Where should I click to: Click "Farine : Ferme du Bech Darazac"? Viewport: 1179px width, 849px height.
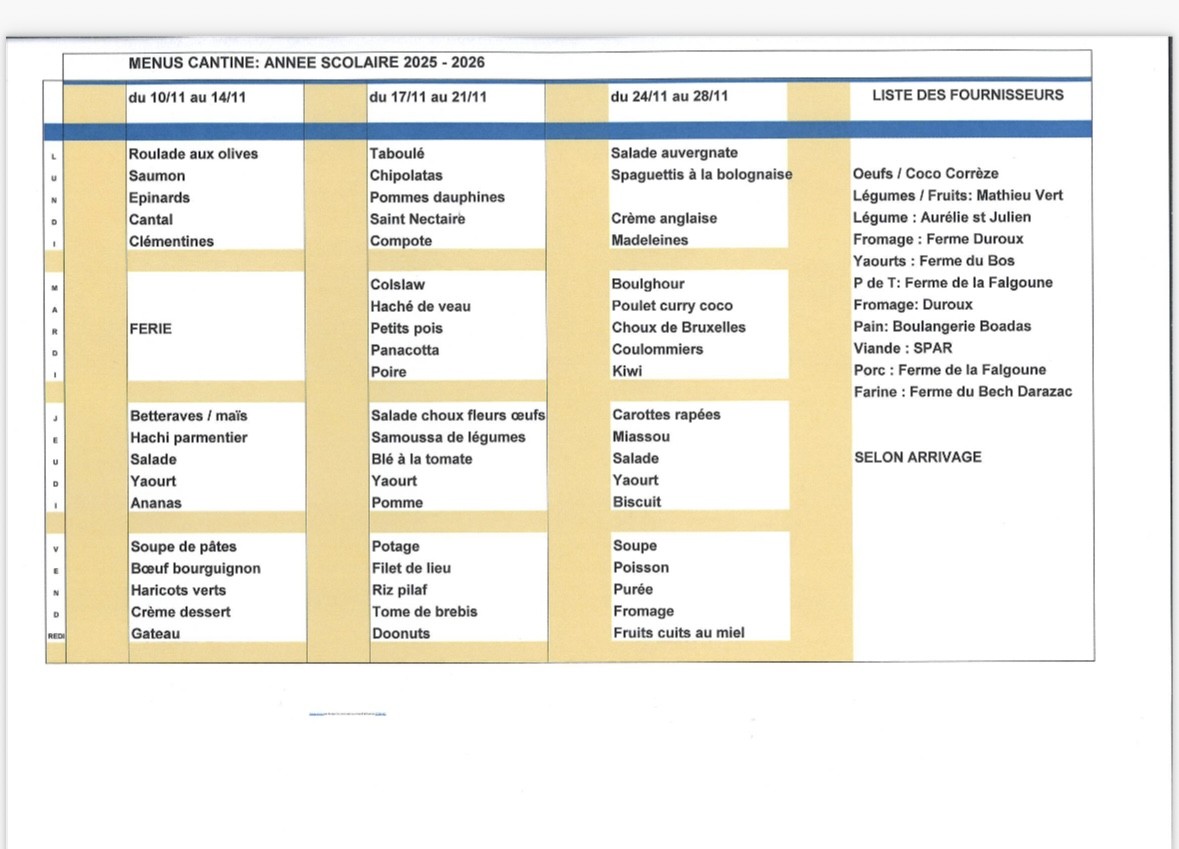[x=962, y=392]
